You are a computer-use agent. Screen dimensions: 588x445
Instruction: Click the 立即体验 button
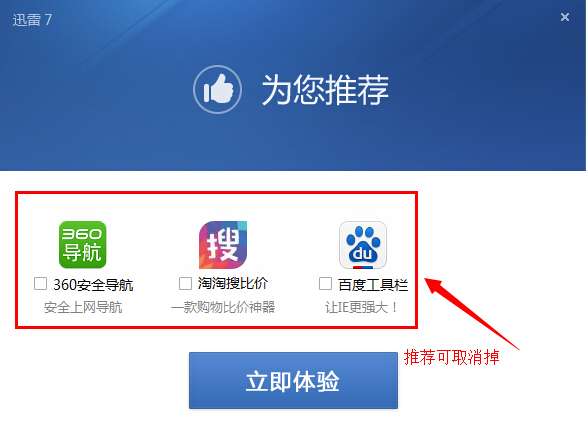click(x=293, y=380)
